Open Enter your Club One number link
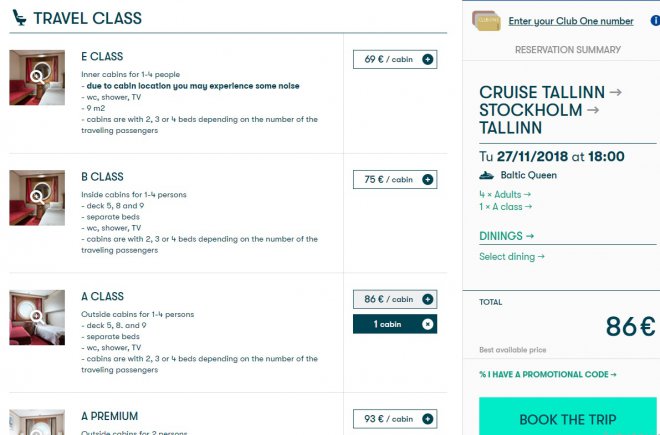 click(570, 21)
